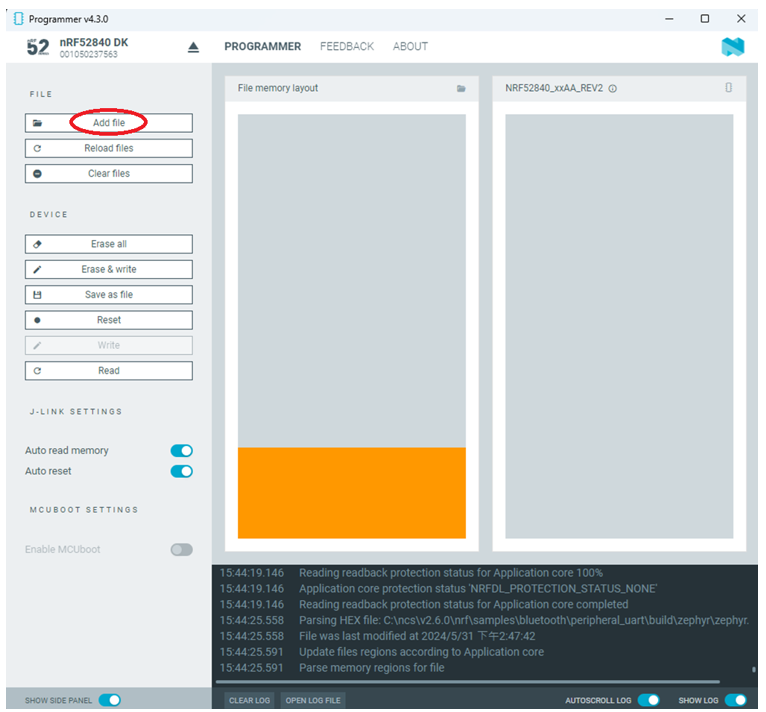Click Add file button

coord(109,123)
